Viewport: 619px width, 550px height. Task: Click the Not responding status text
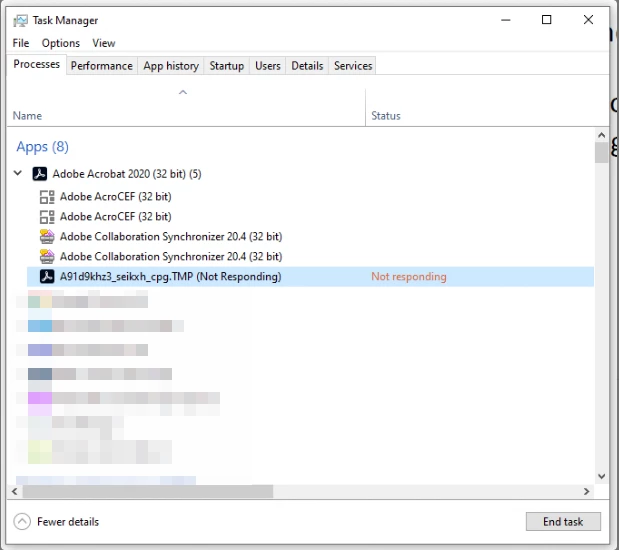tap(409, 276)
